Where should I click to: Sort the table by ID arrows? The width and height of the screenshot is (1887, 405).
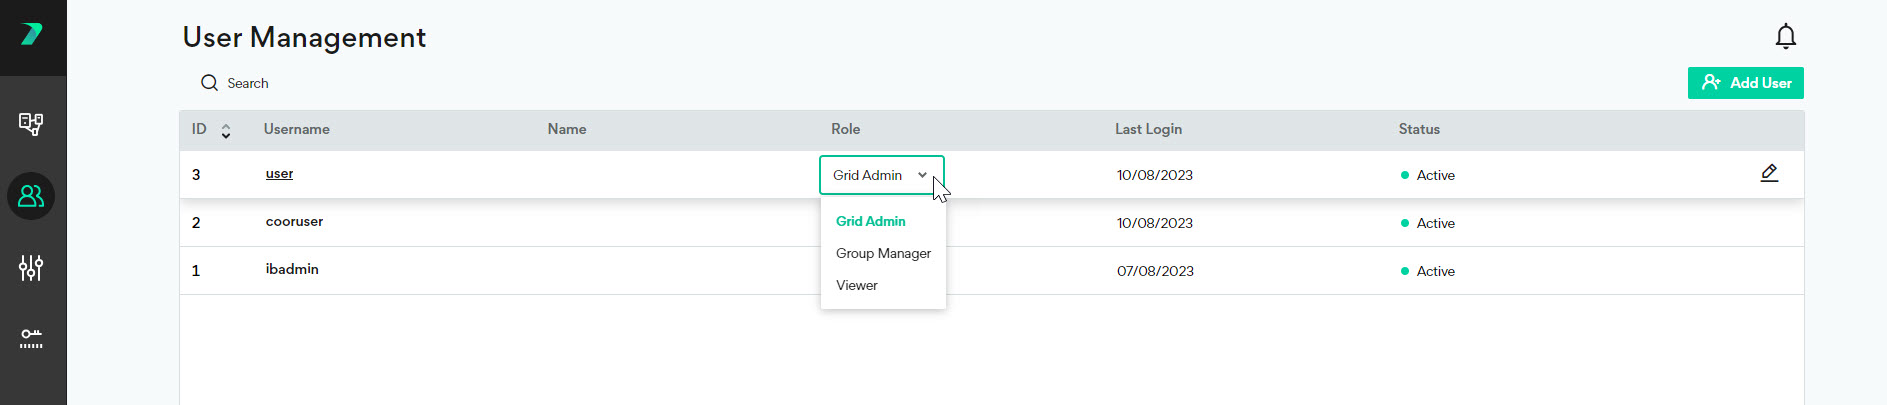click(226, 131)
